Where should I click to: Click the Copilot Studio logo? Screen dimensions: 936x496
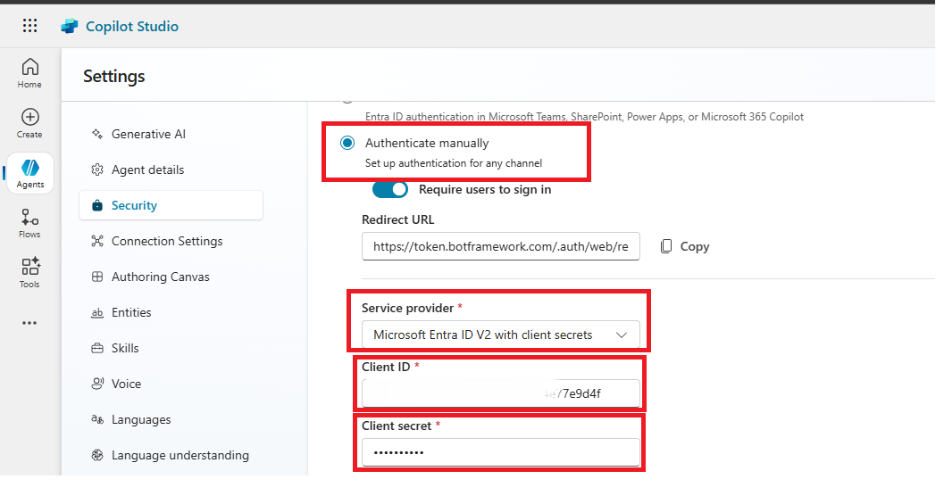click(x=70, y=26)
